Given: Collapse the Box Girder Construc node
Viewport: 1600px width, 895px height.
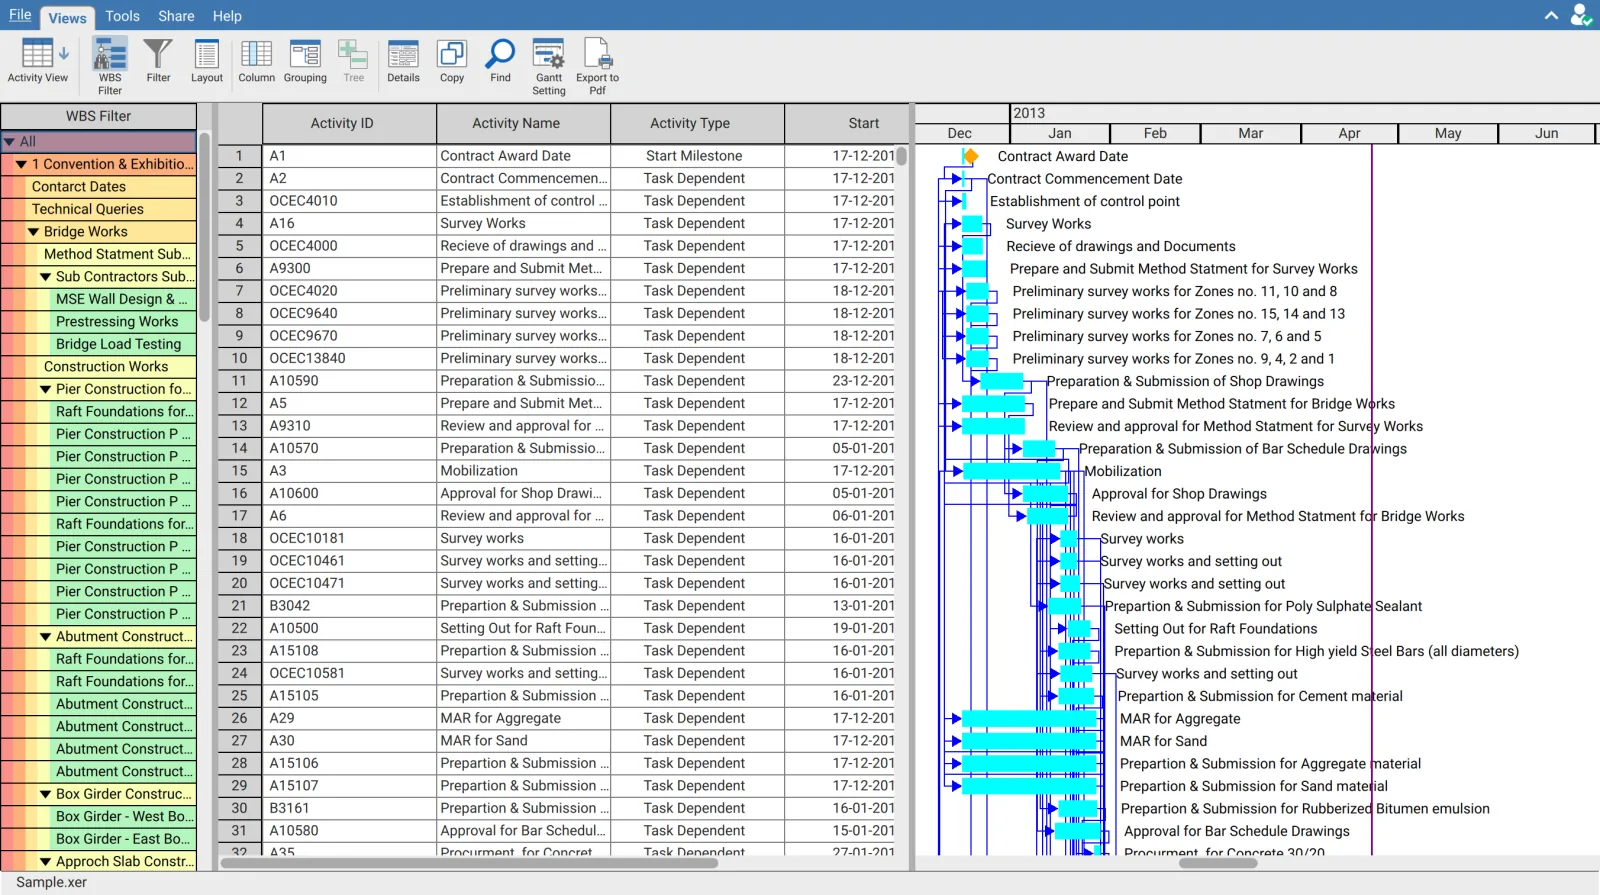Looking at the screenshot, I should point(45,794).
